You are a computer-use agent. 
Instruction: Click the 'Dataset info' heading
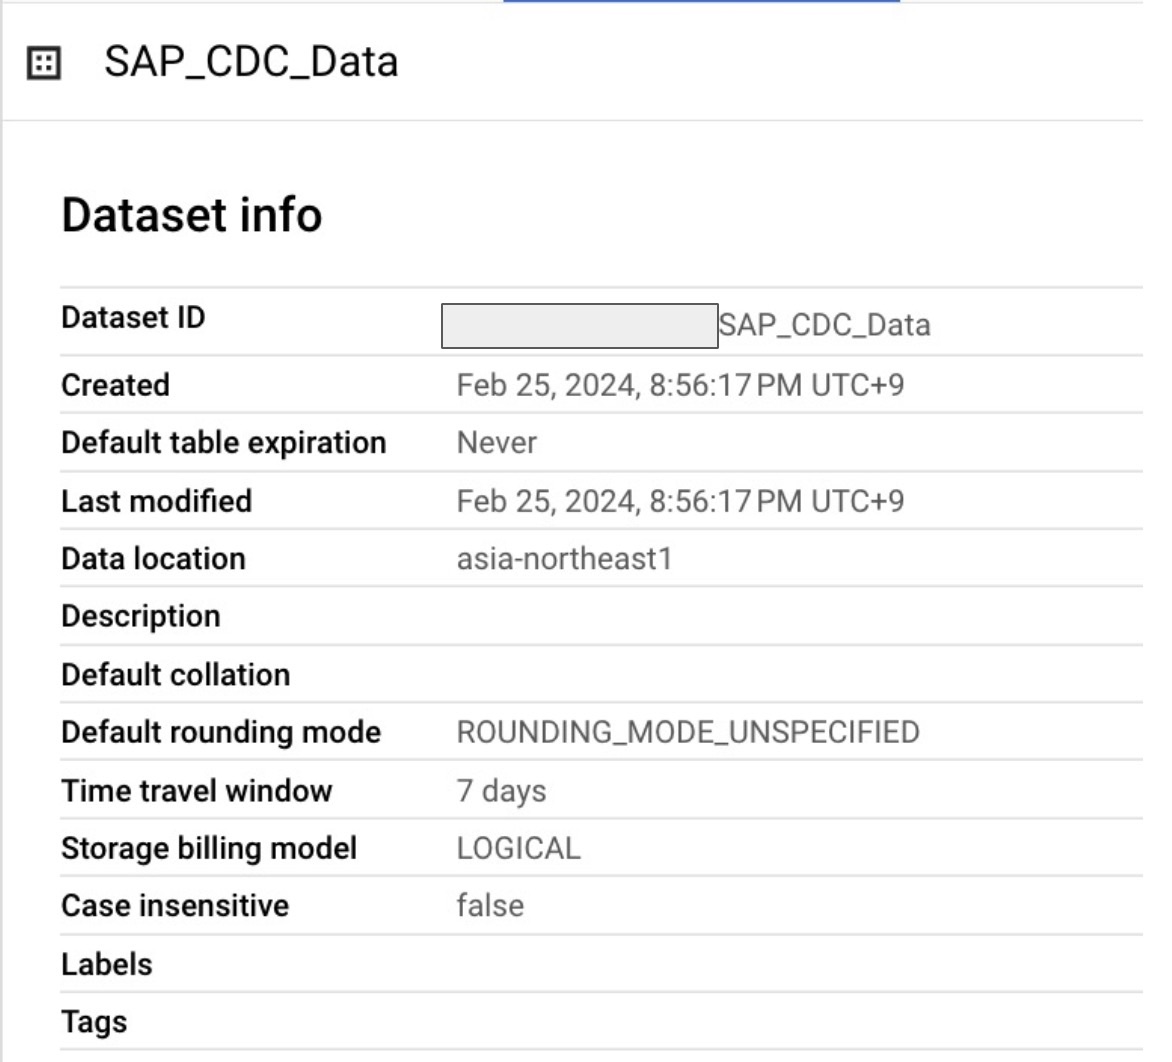[192, 215]
